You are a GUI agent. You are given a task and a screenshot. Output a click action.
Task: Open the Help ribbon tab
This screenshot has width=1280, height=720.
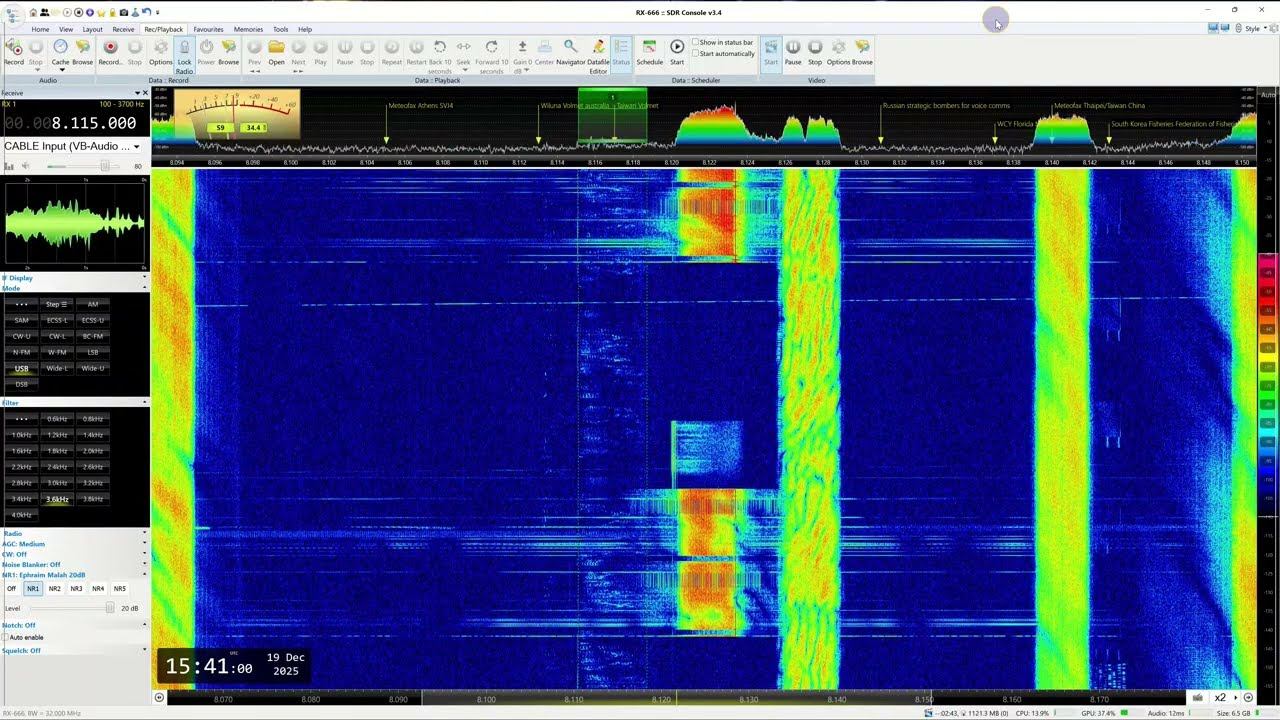pos(305,29)
